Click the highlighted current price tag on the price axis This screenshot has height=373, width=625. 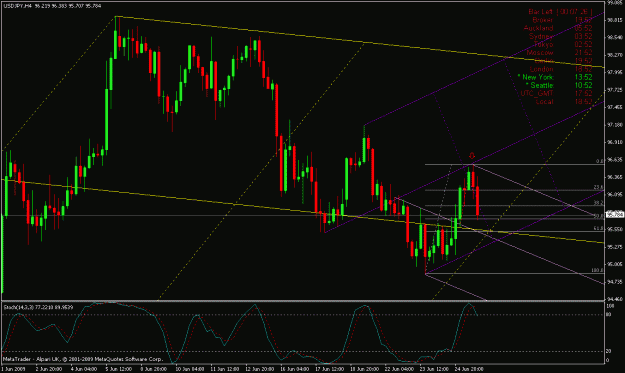[615, 215]
